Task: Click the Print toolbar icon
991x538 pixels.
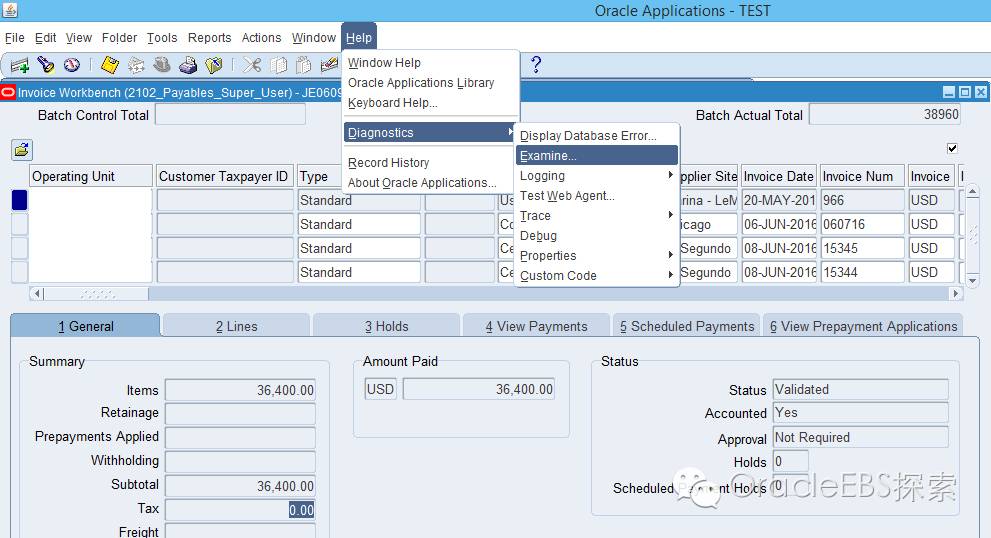Action: point(188,64)
